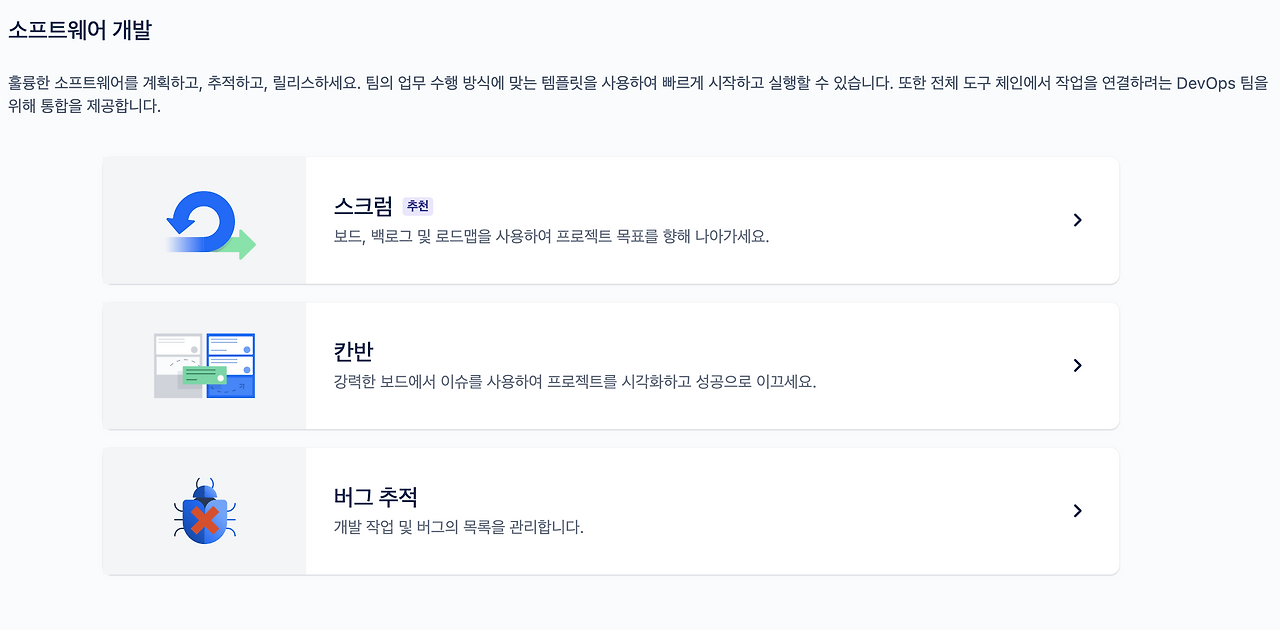The image size is (1280, 630).
Task: Select the Kanban board illustration icon
Action: coord(204,365)
